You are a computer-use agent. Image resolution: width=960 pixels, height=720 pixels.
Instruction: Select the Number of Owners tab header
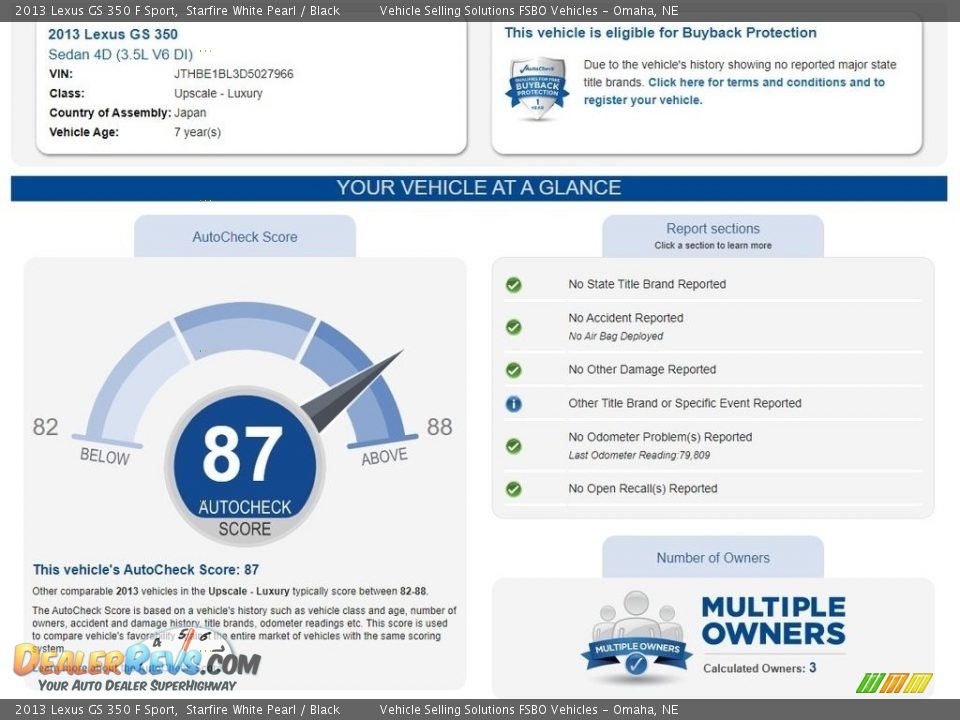[713, 557]
